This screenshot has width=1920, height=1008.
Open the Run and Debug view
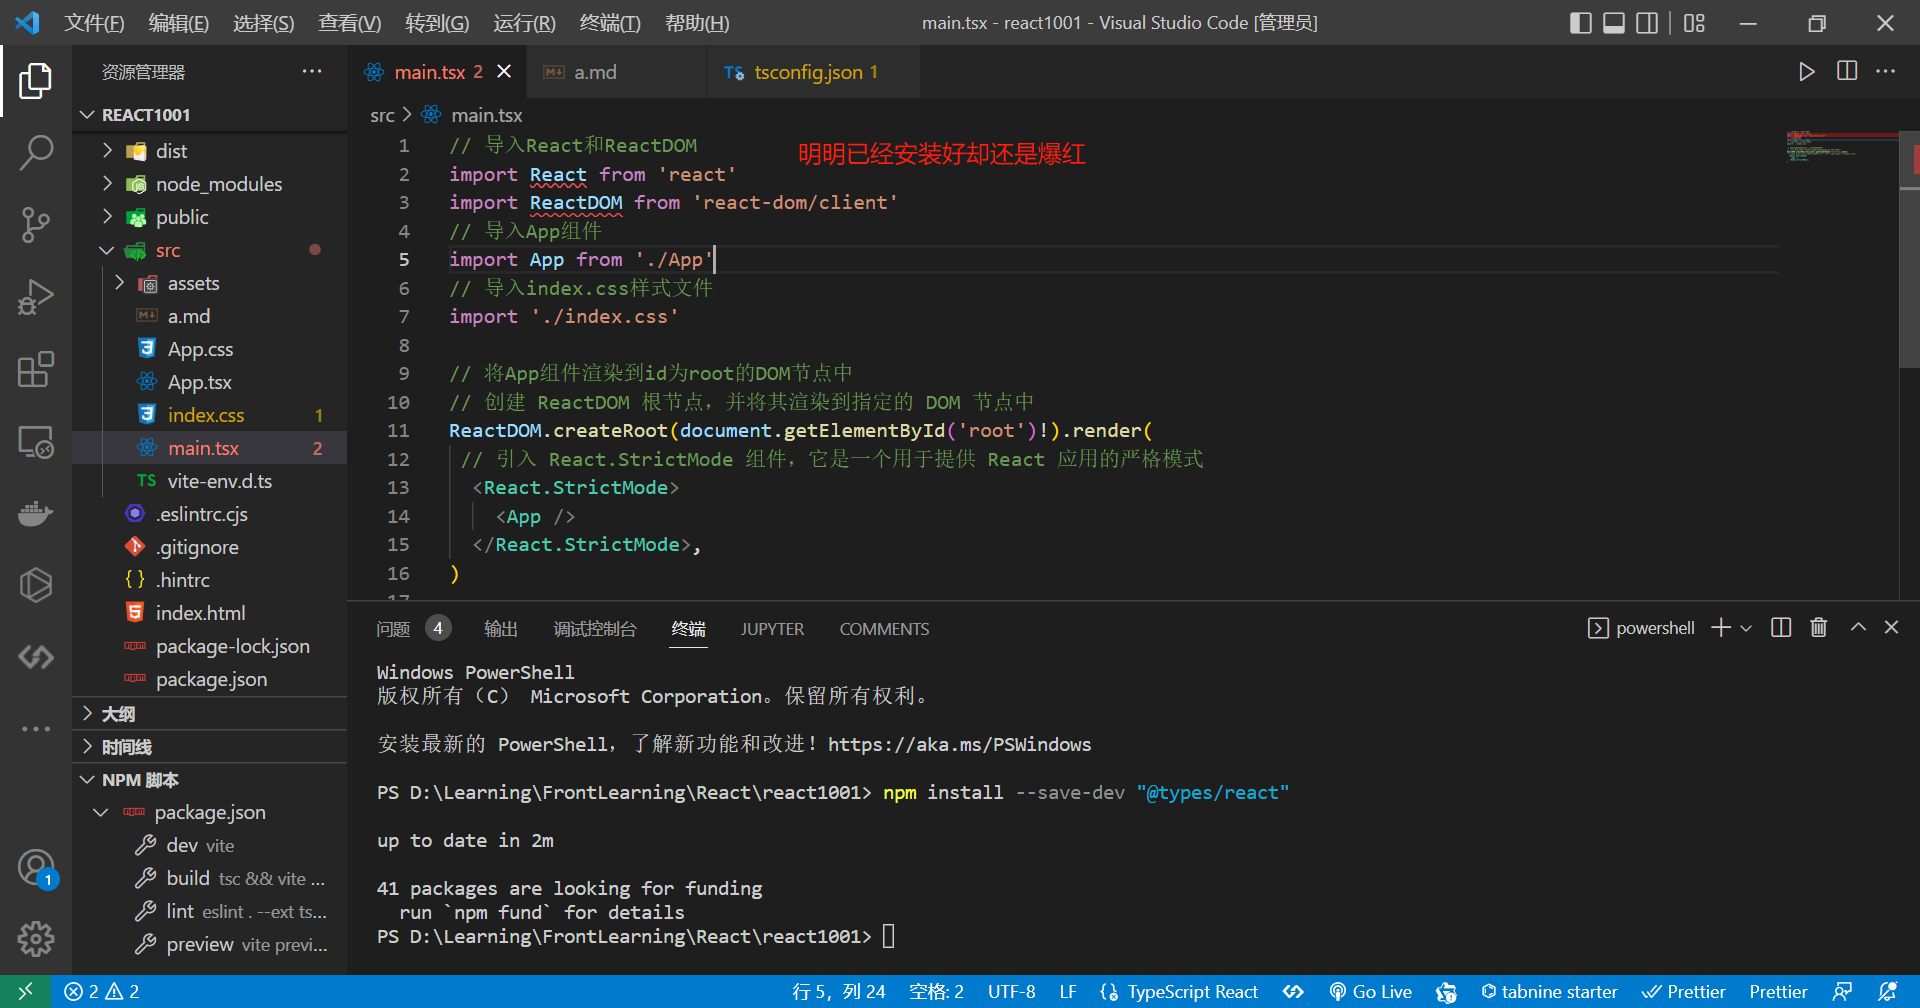click(x=36, y=297)
